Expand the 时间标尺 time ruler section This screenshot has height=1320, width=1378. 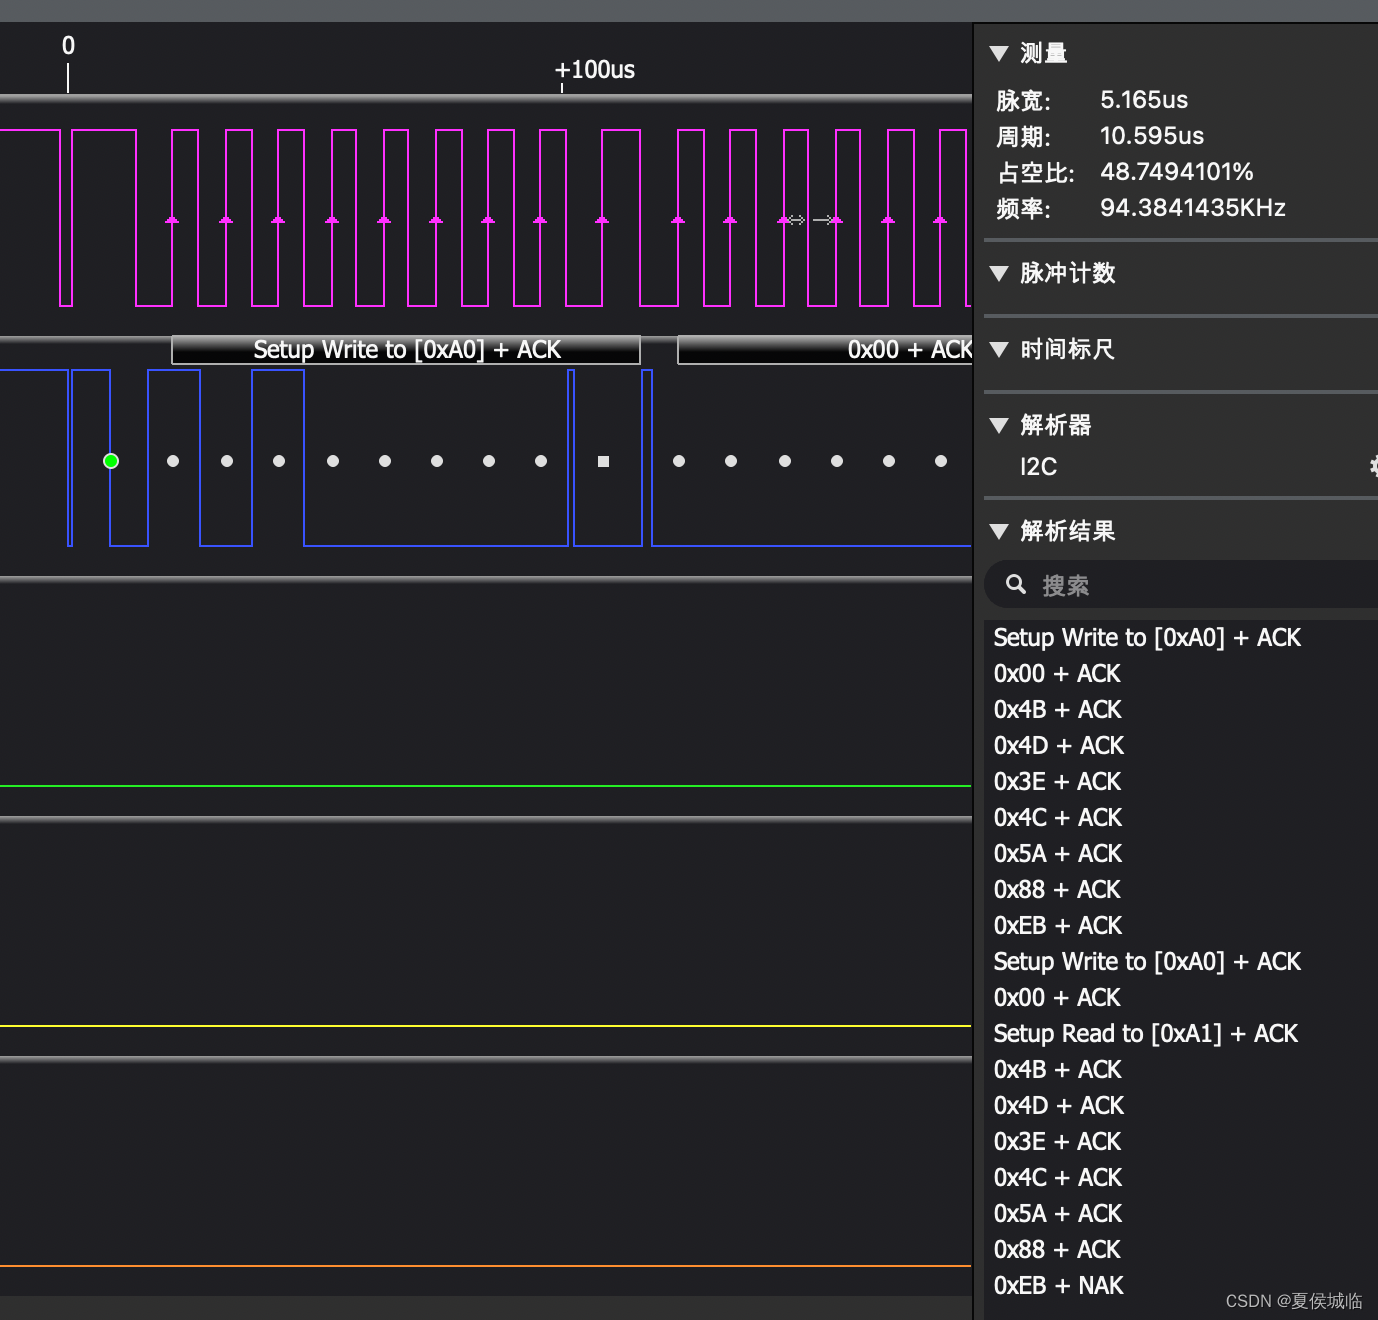pyautogui.click(x=998, y=349)
